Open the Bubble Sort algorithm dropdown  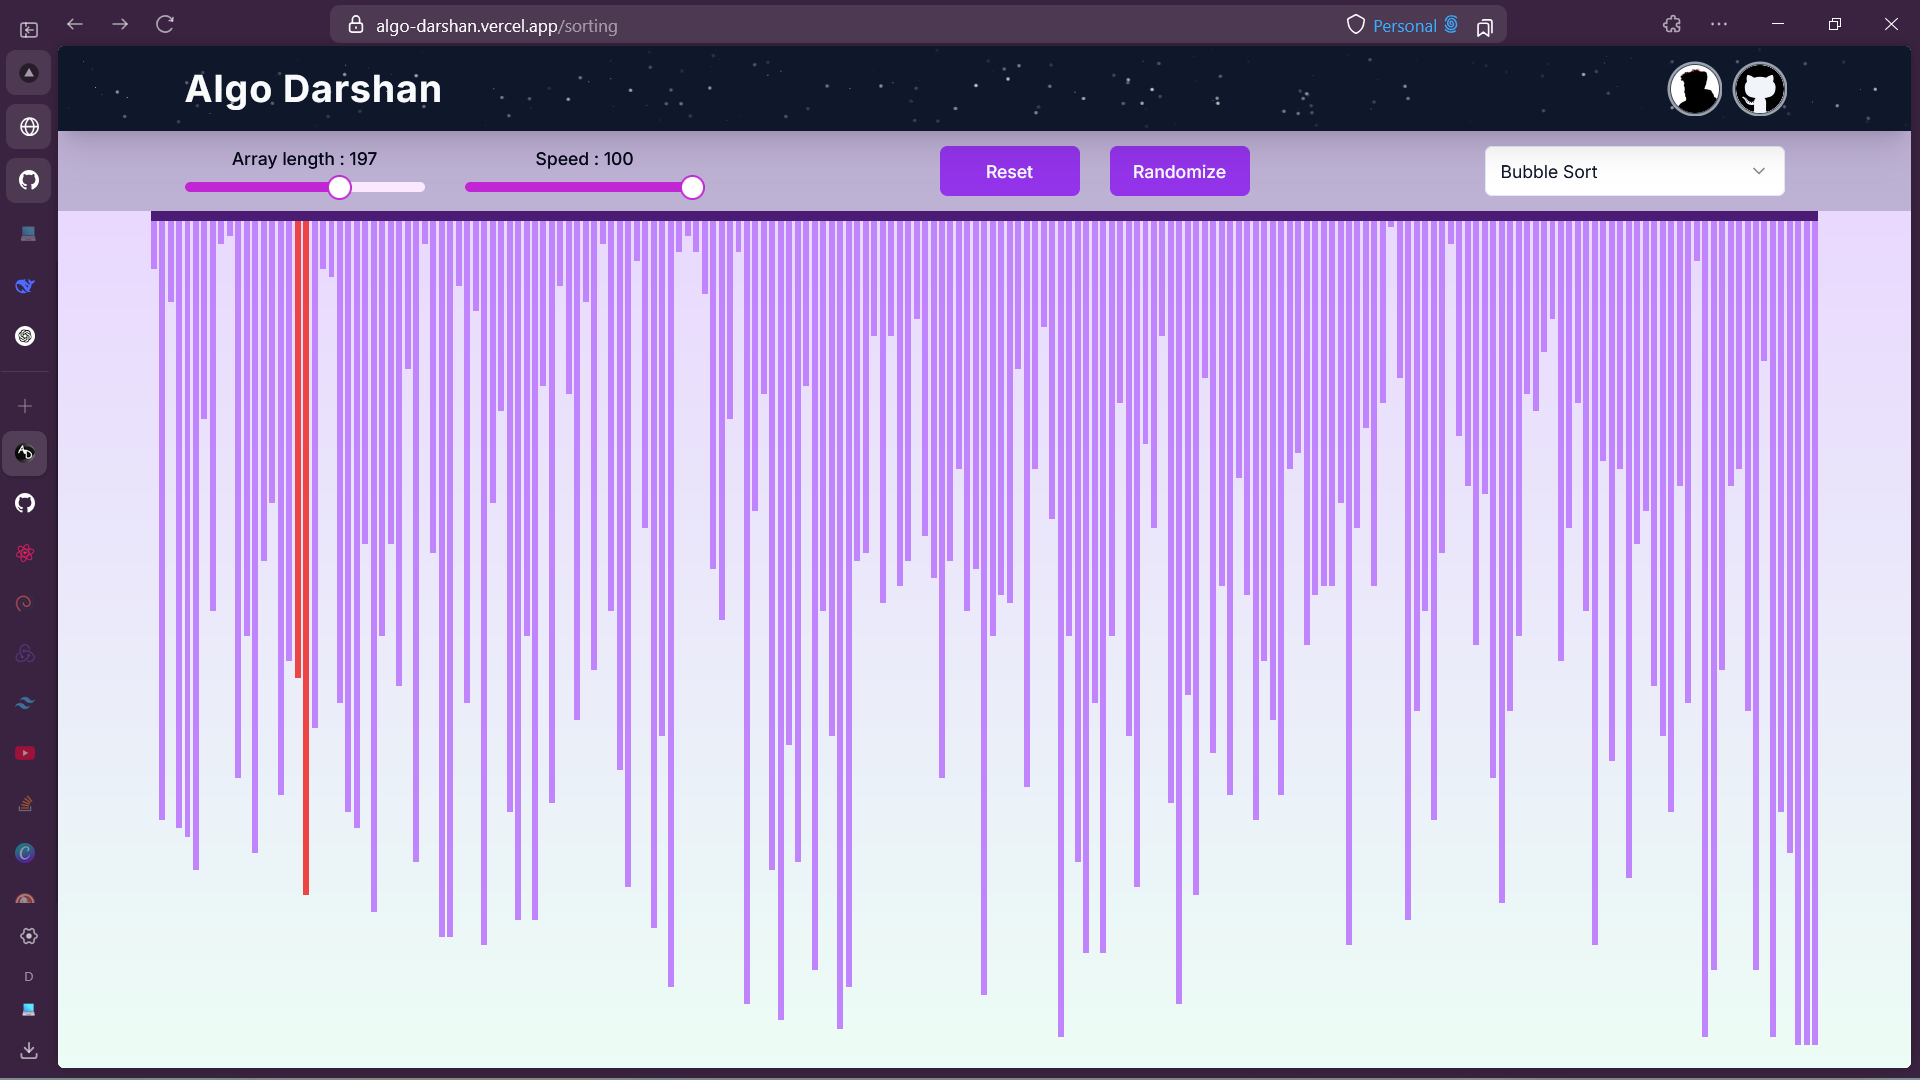(1634, 171)
